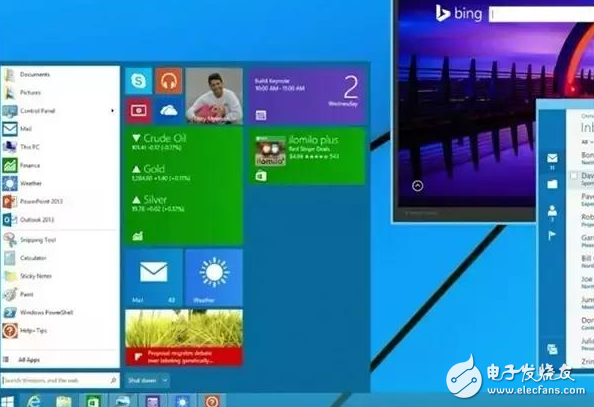Expand the Control Panel submenu arrow

point(113,111)
